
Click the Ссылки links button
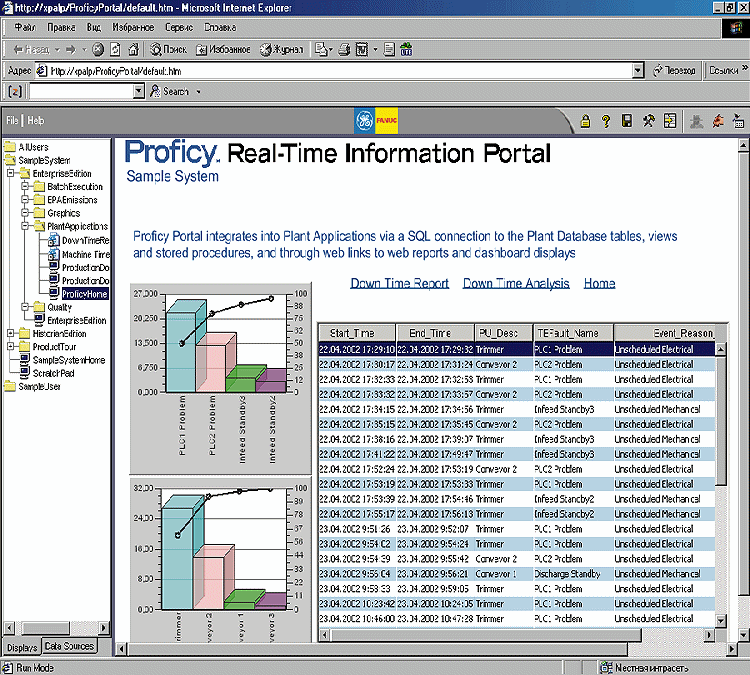point(724,70)
